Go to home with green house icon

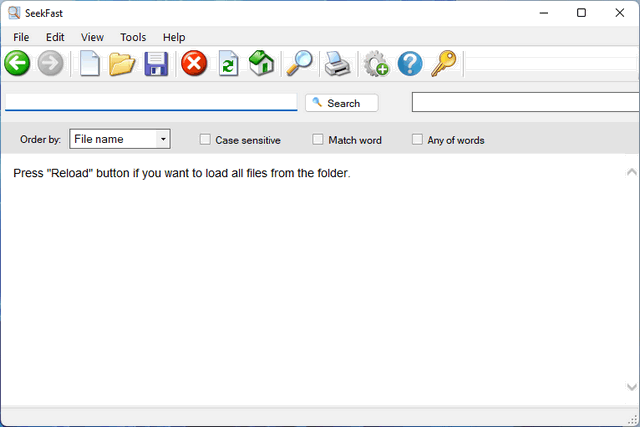pyautogui.click(x=262, y=63)
